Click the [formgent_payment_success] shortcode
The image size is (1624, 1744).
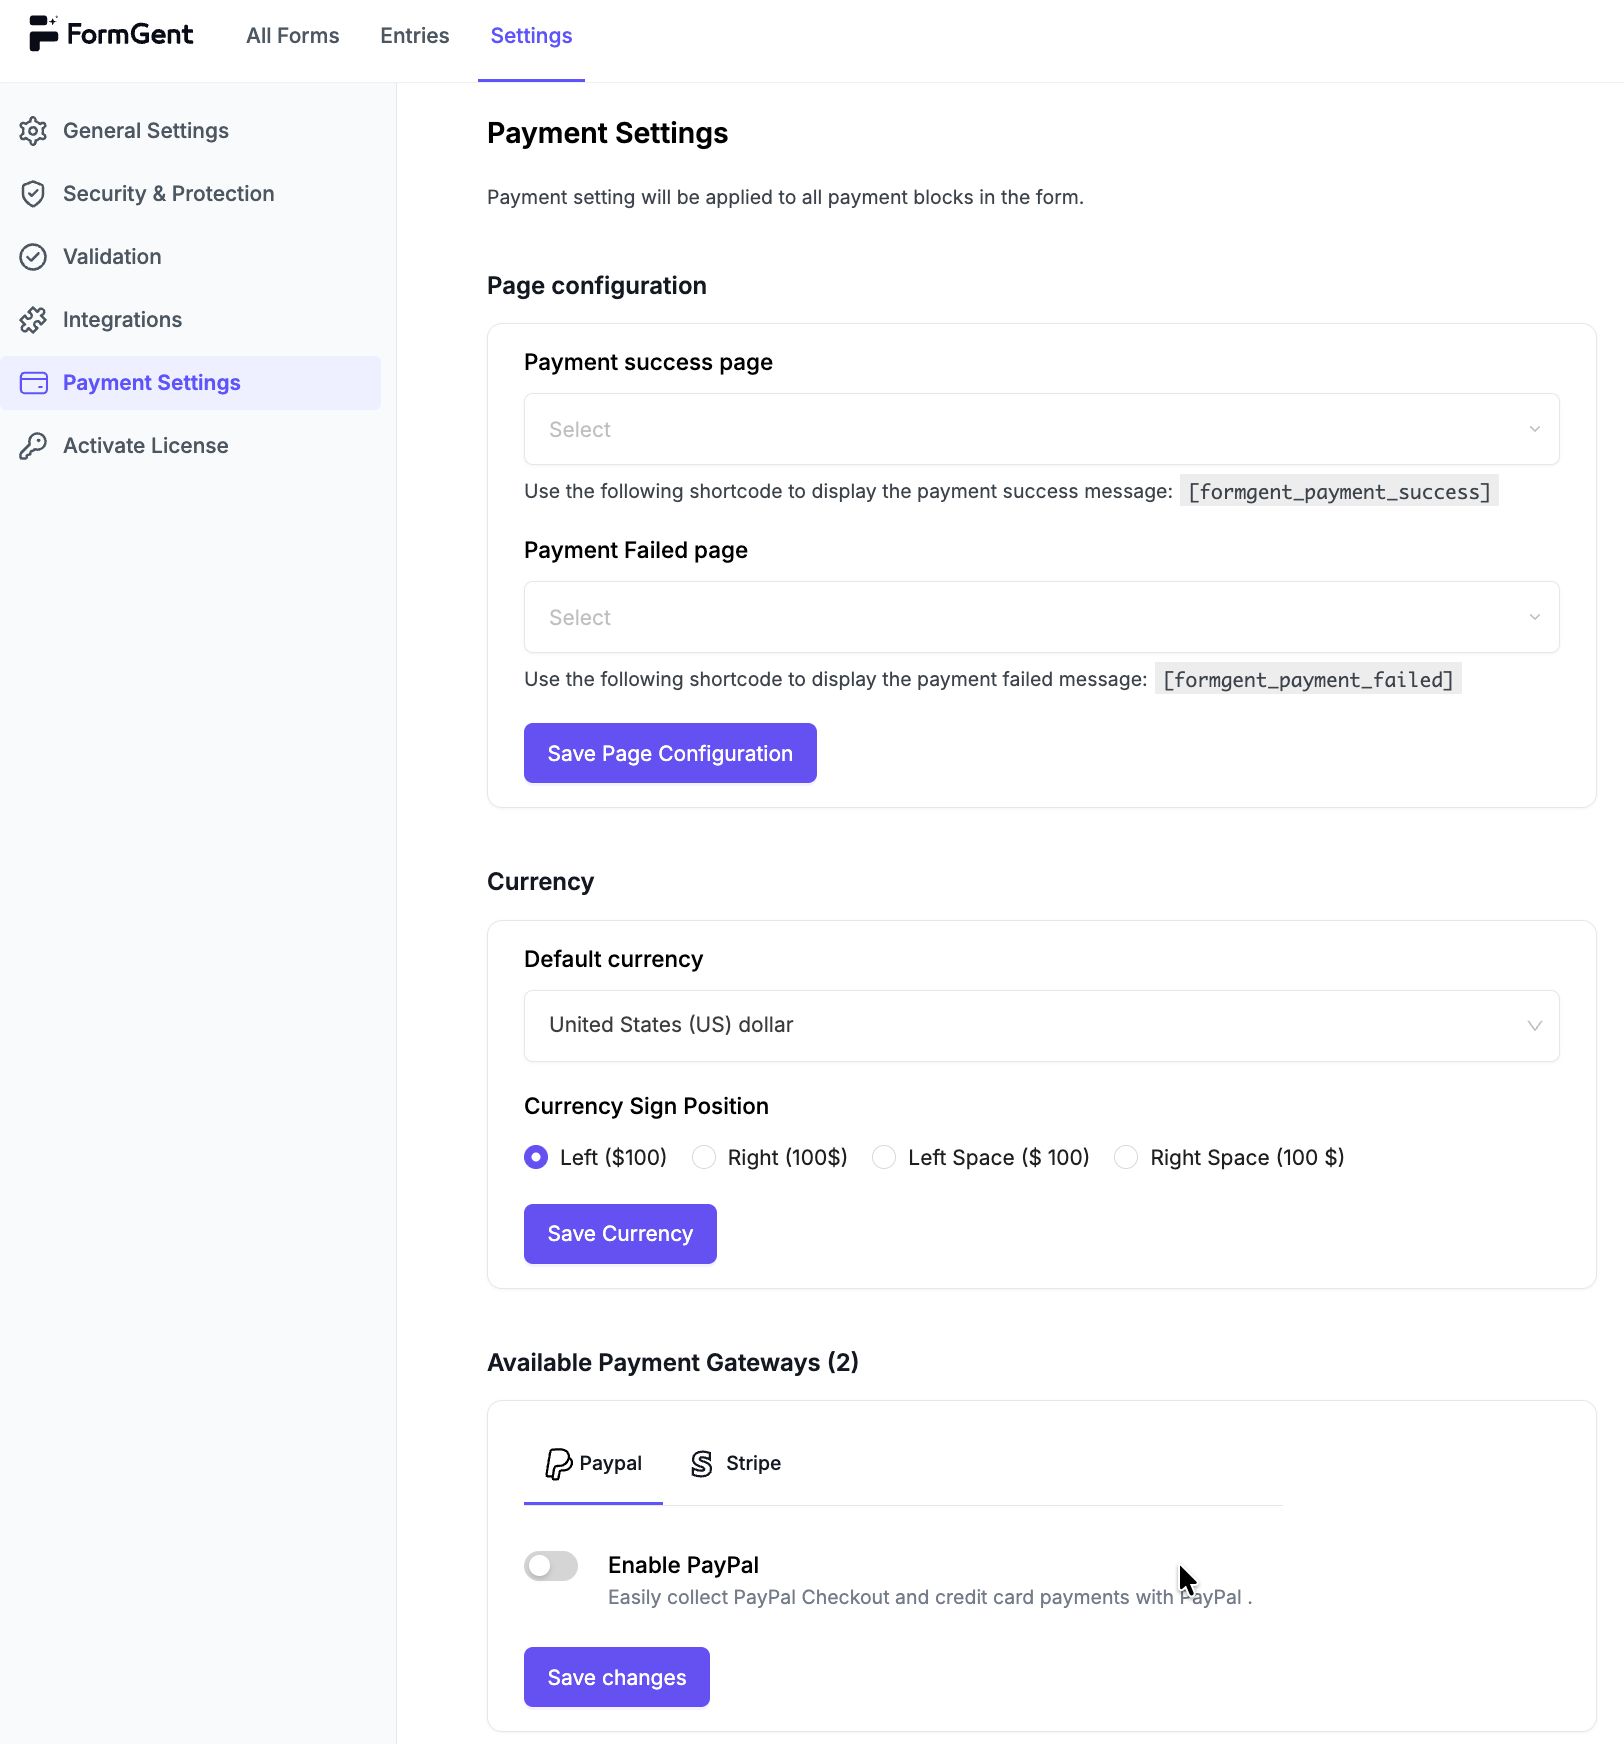1339,491
